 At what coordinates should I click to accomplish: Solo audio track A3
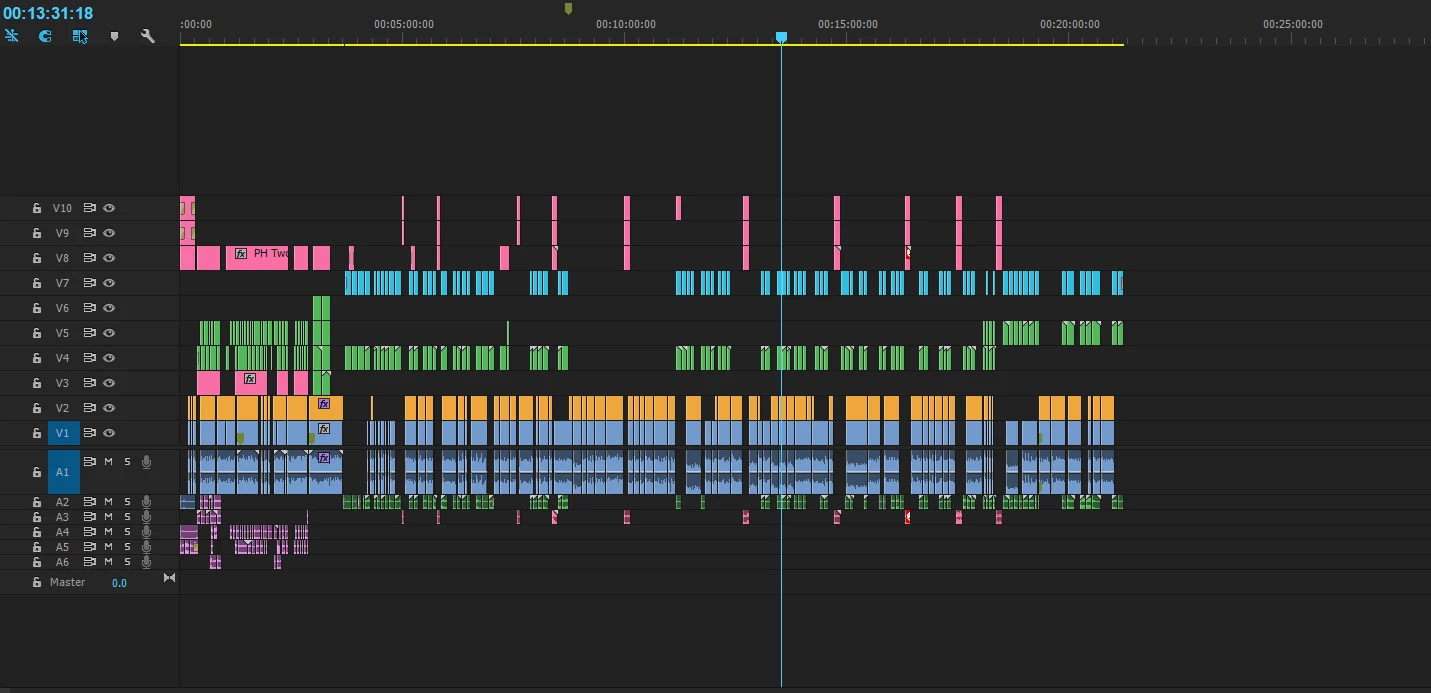(127, 517)
